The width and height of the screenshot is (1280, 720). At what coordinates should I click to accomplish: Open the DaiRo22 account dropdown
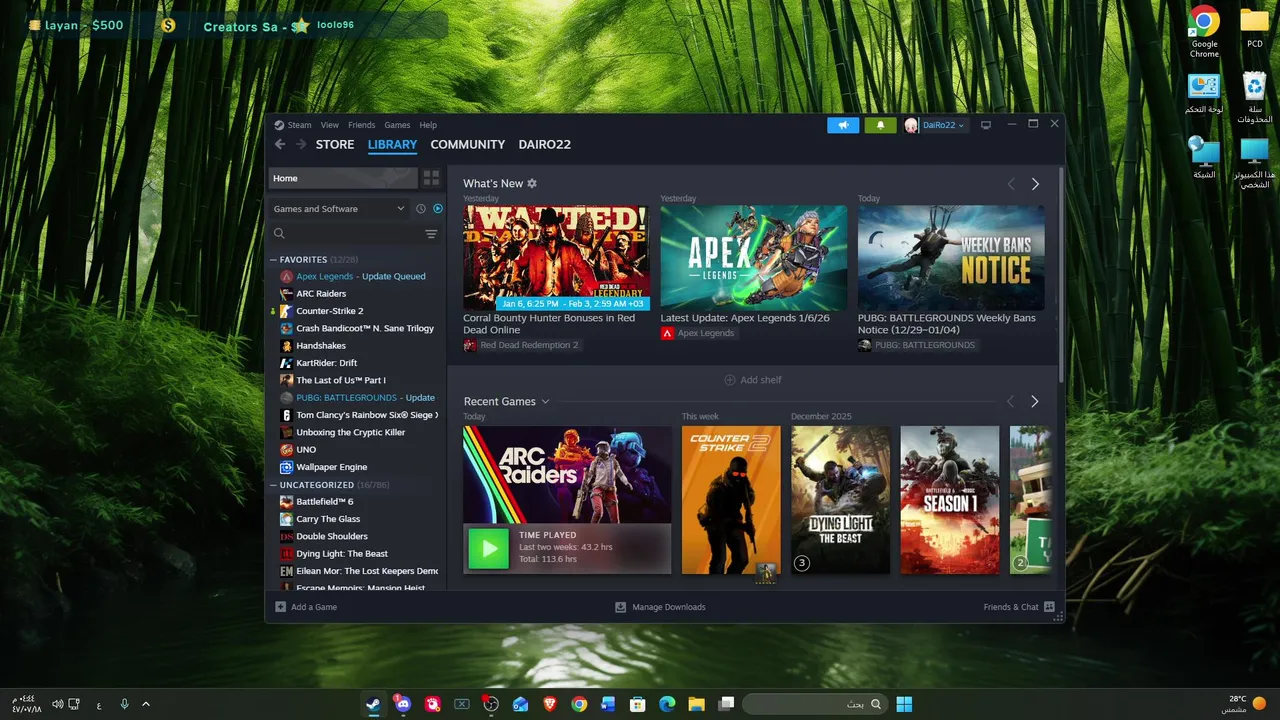[935, 125]
